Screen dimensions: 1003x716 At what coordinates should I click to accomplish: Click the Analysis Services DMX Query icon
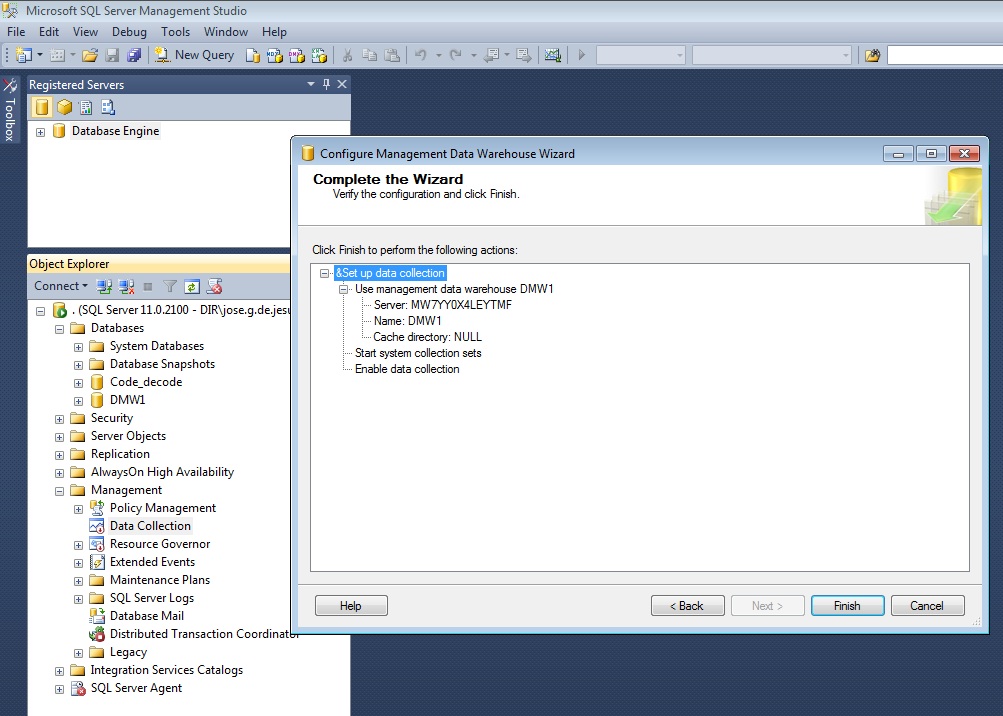point(296,56)
